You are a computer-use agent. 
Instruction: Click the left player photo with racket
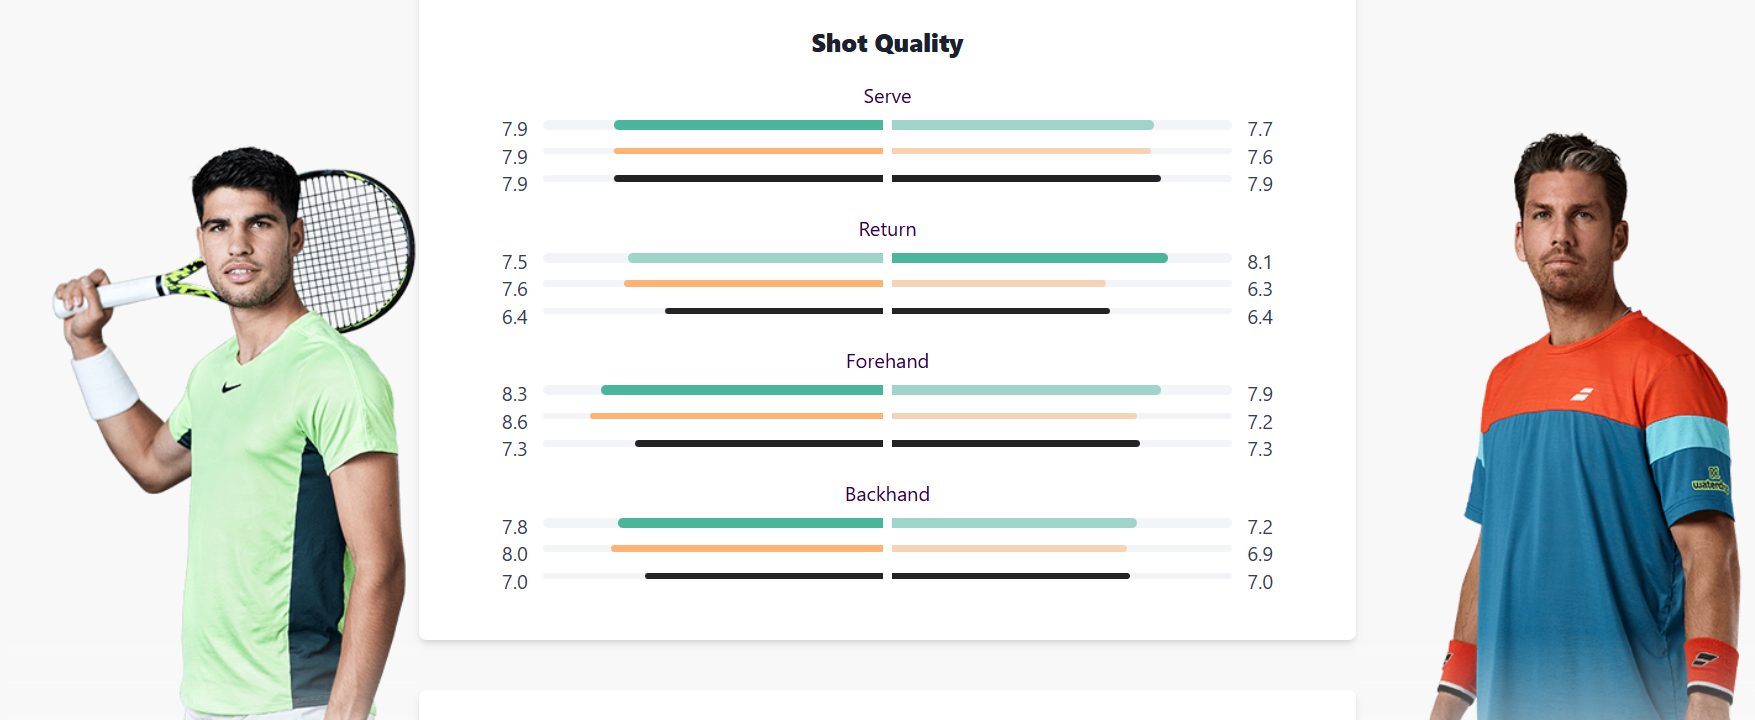[x=235, y=432]
